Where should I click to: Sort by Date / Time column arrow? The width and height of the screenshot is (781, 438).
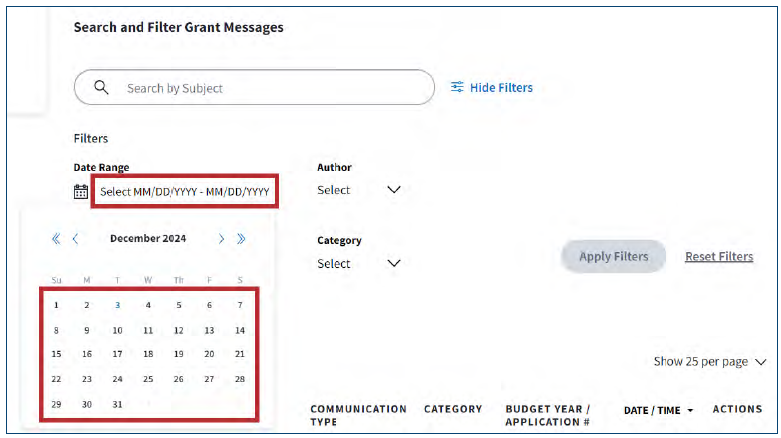point(690,410)
